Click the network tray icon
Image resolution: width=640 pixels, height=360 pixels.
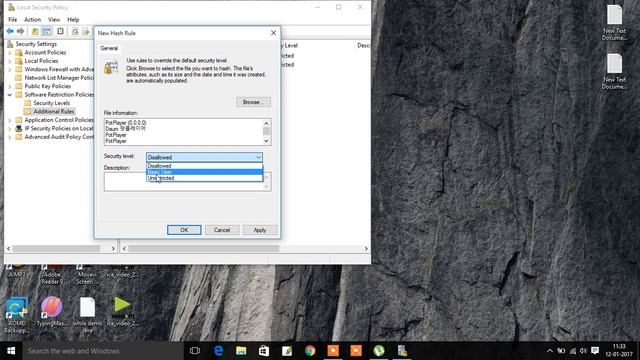573,351
